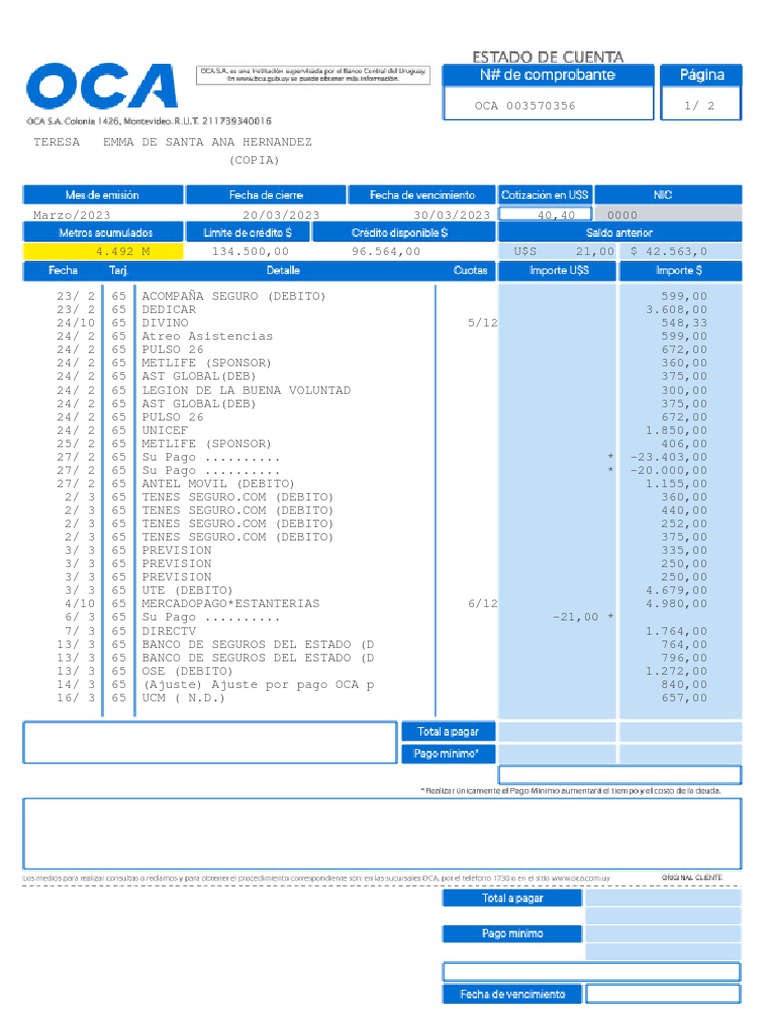
Task: Click the ORIGINAL CLIENTE label
Action: pos(692,878)
